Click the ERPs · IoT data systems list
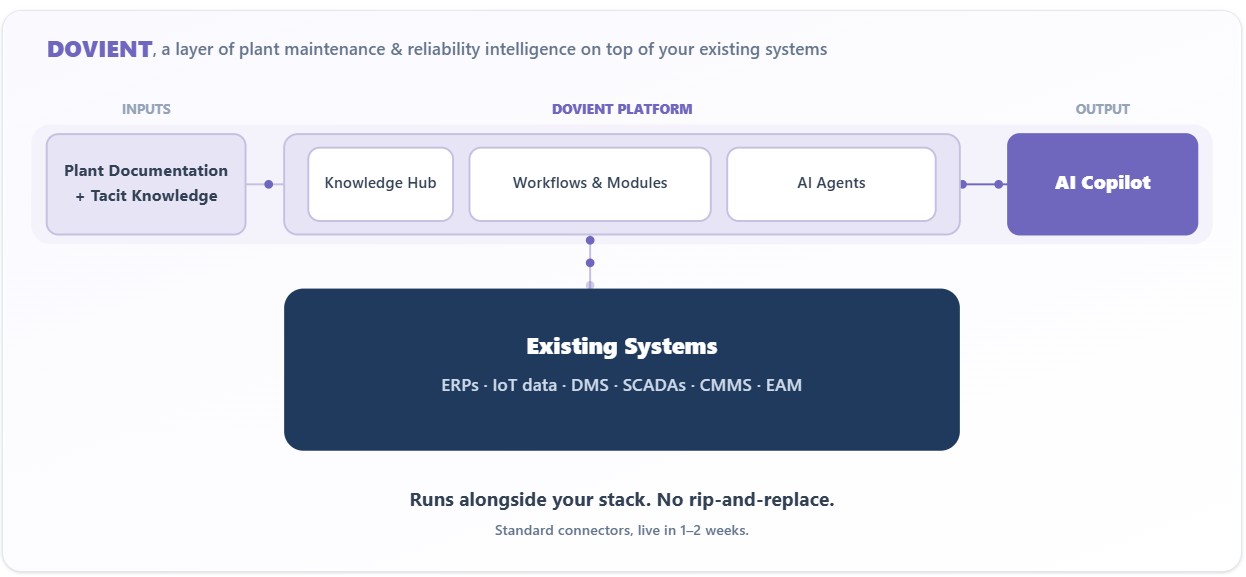Image resolution: width=1246 pixels, height=577 pixels. pyautogui.click(x=622, y=385)
